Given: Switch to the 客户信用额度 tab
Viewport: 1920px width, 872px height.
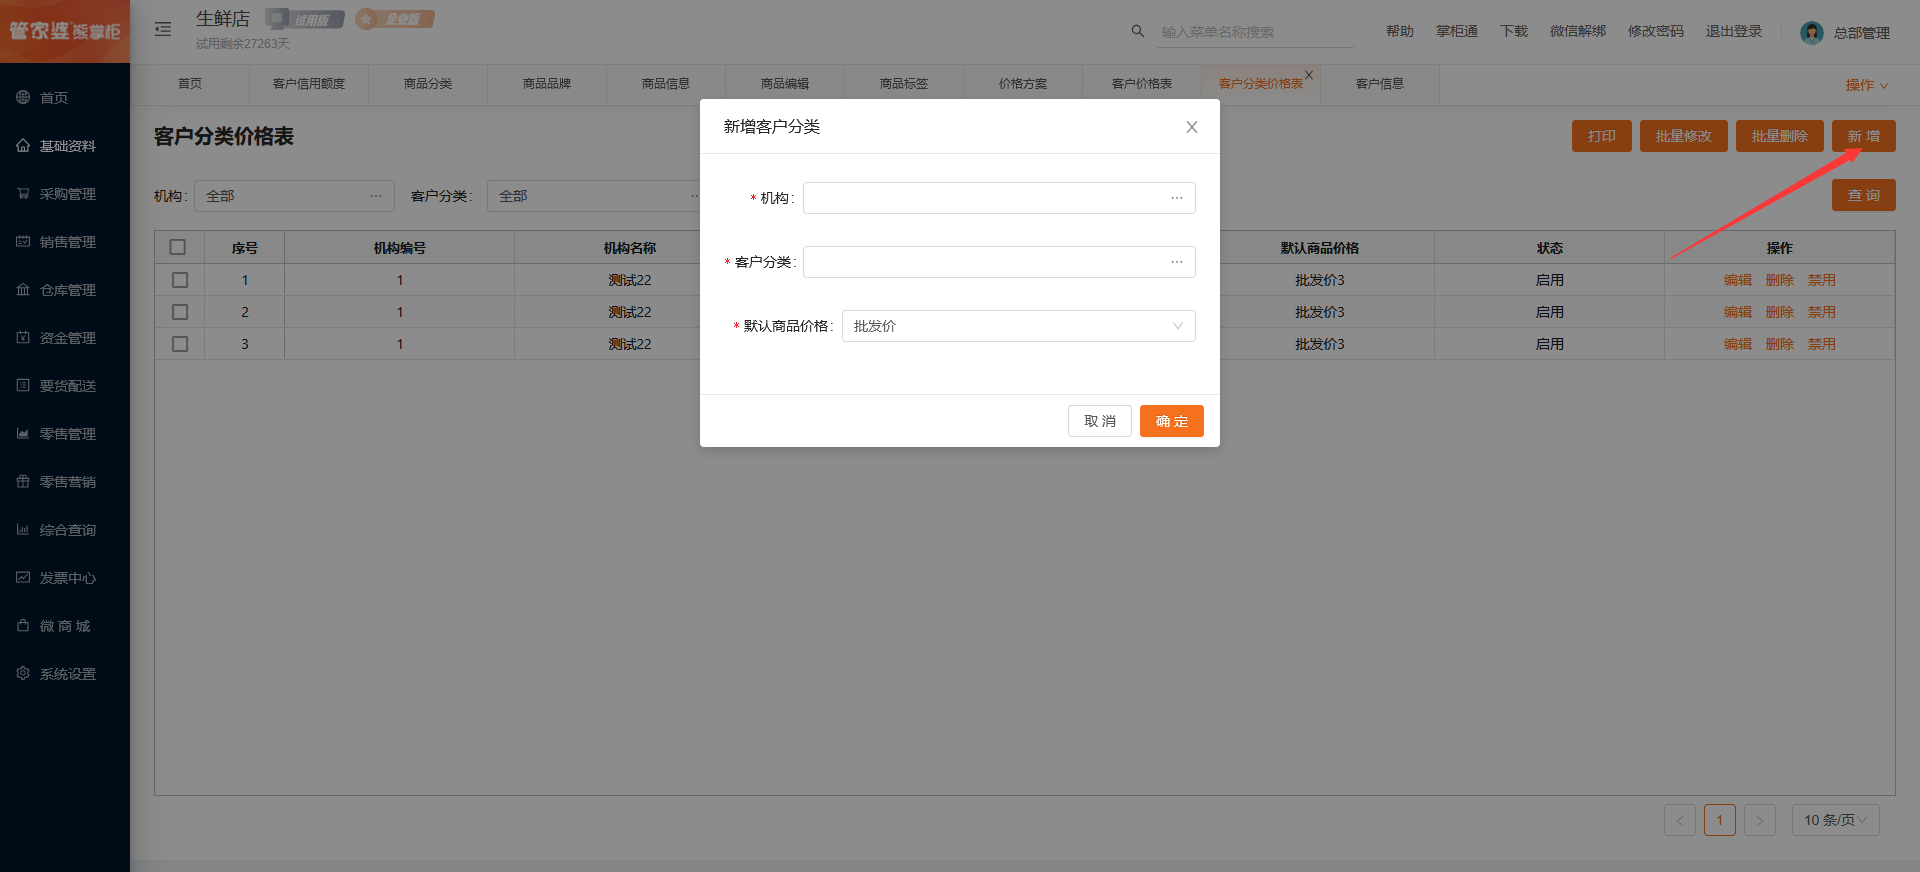Looking at the screenshot, I should pos(309,84).
